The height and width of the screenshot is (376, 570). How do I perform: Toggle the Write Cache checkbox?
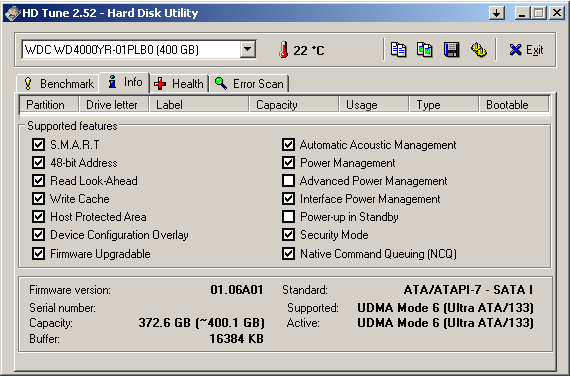pyautogui.click(x=39, y=199)
